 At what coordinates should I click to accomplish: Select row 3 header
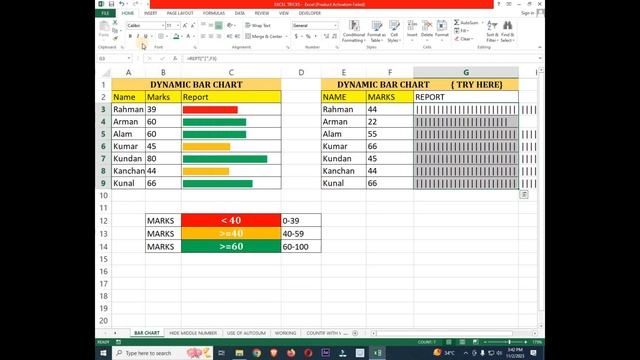103,109
